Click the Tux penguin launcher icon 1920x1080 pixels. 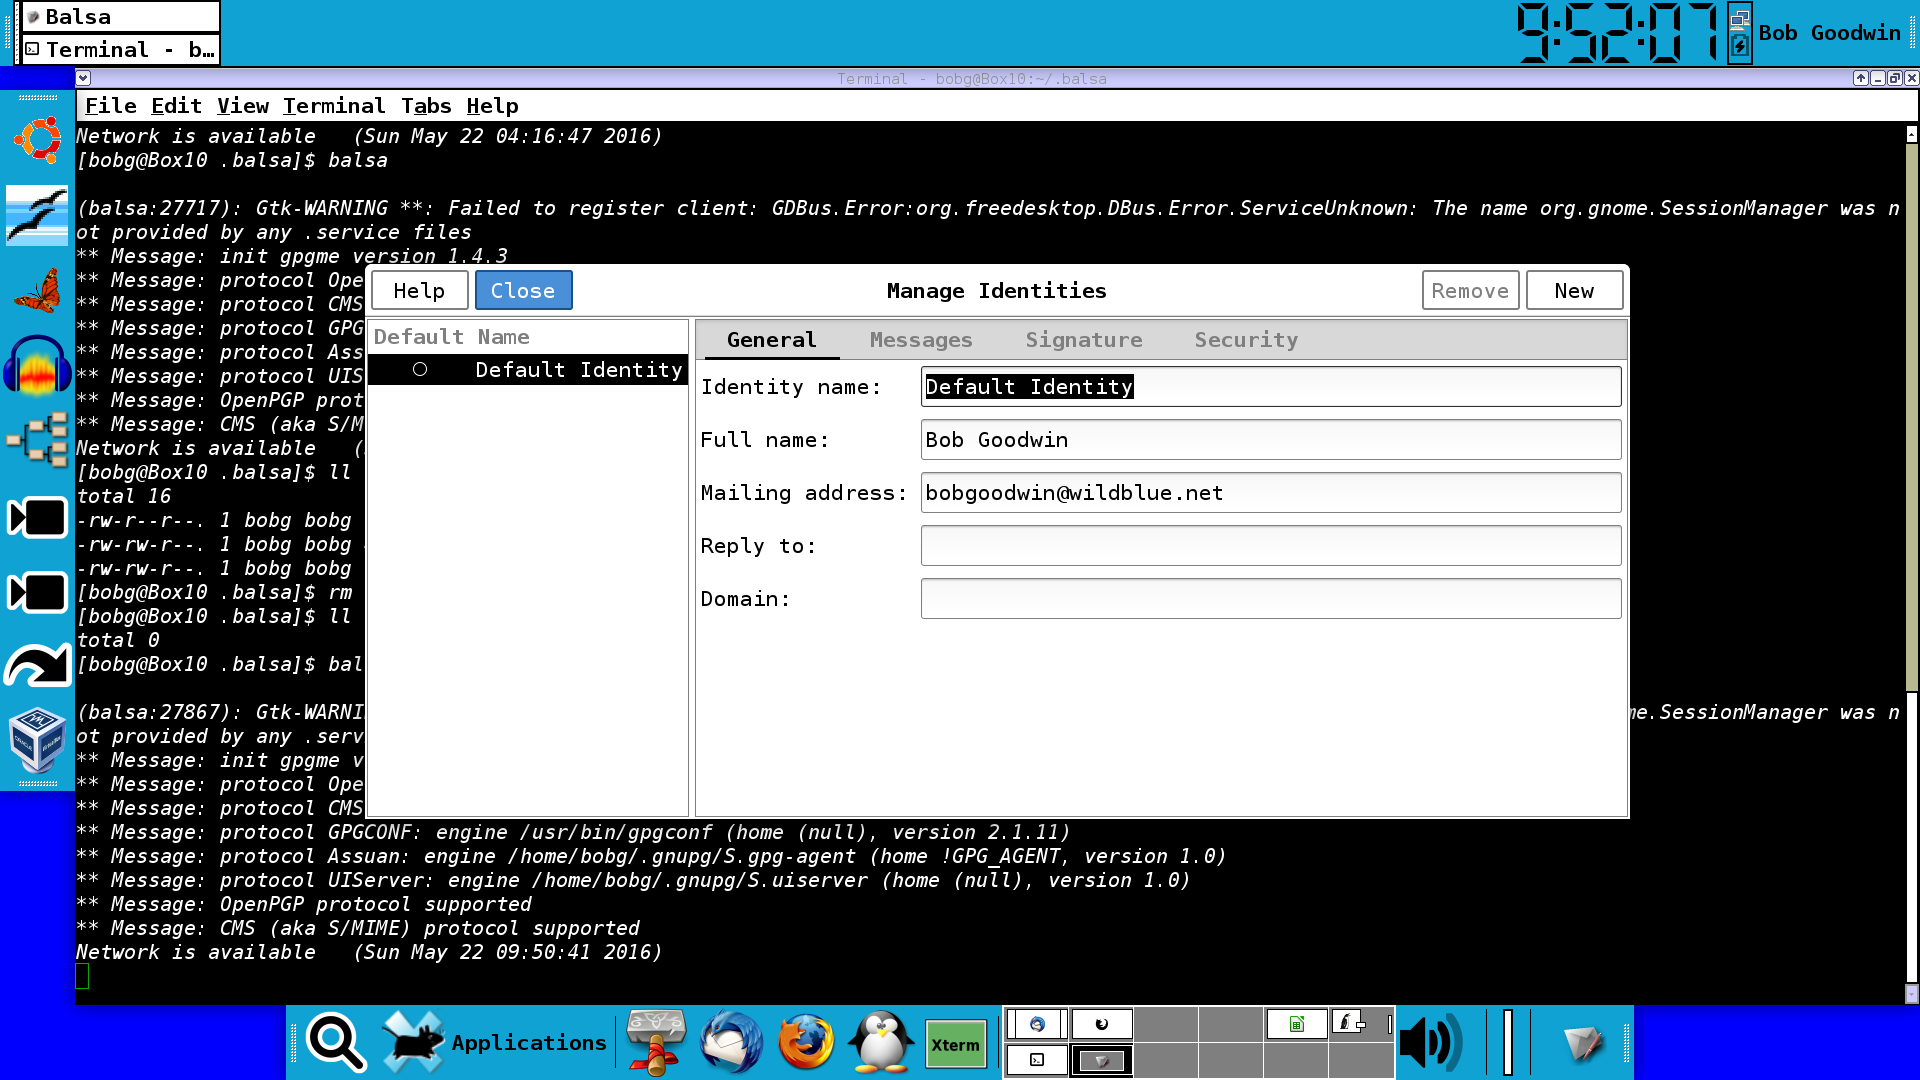click(x=881, y=1042)
